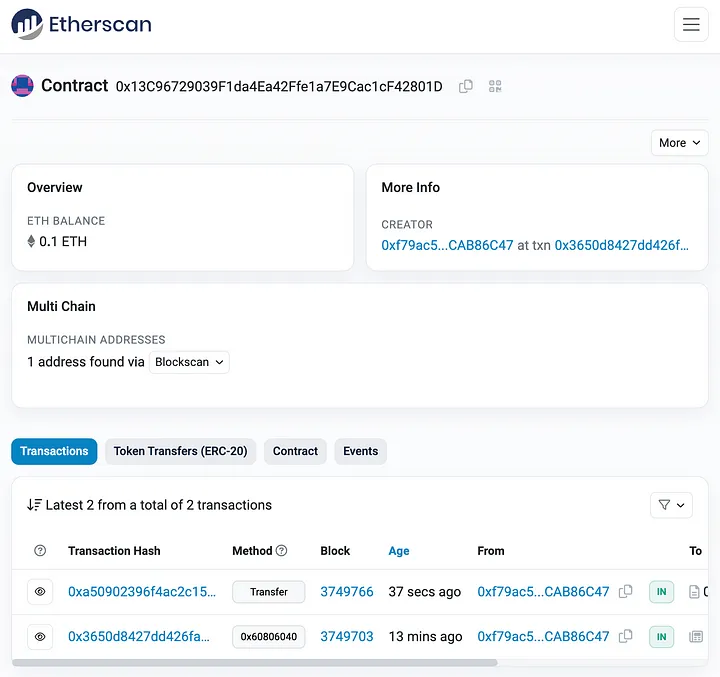Expand the More dropdown

point(680,143)
